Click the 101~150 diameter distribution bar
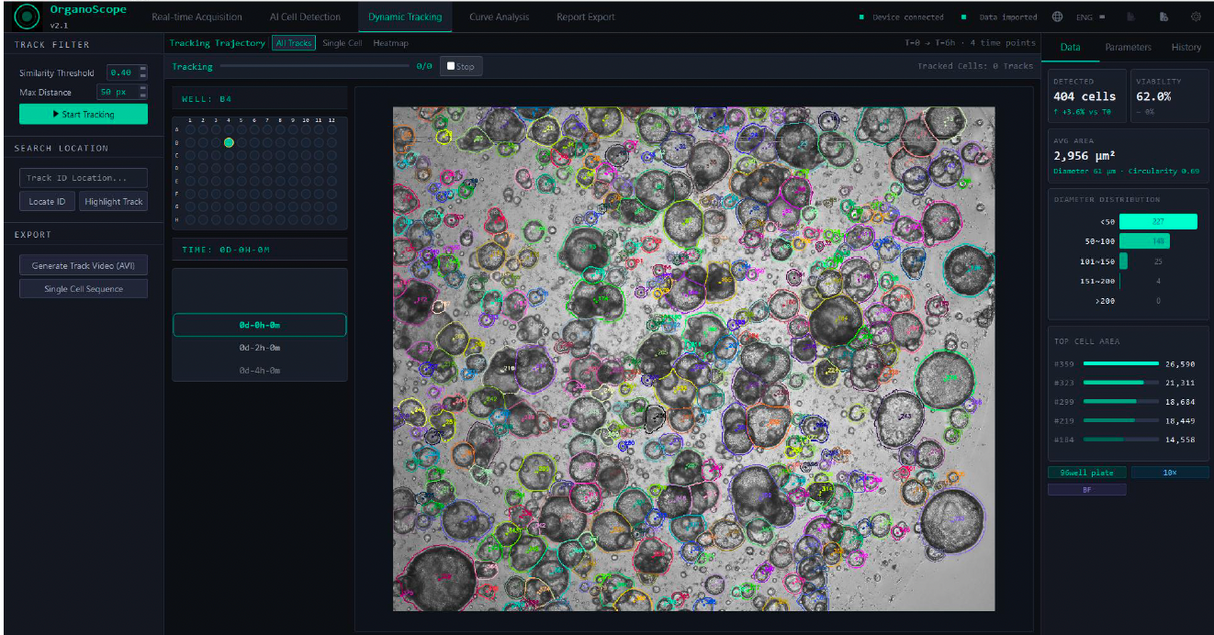Viewport: 1214px width, 635px height. (x=1123, y=261)
